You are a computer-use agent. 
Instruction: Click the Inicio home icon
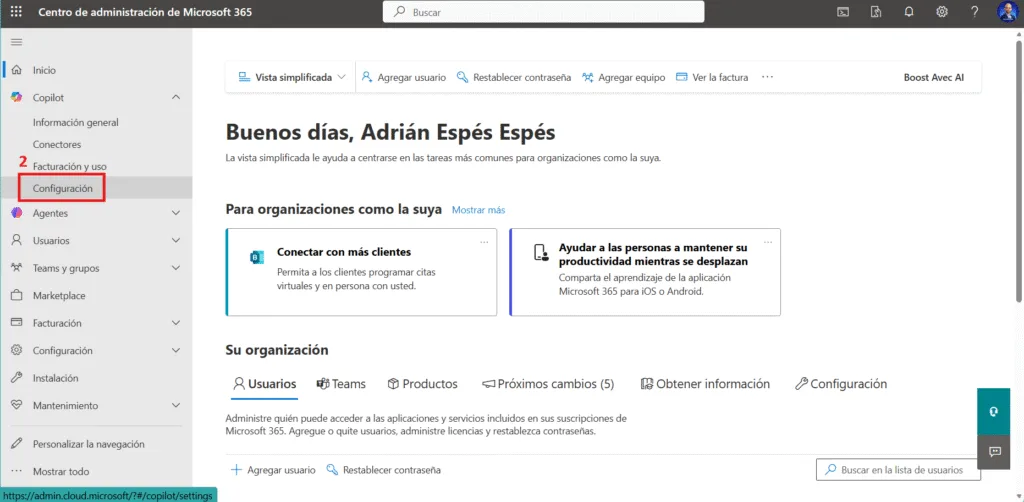[18, 70]
